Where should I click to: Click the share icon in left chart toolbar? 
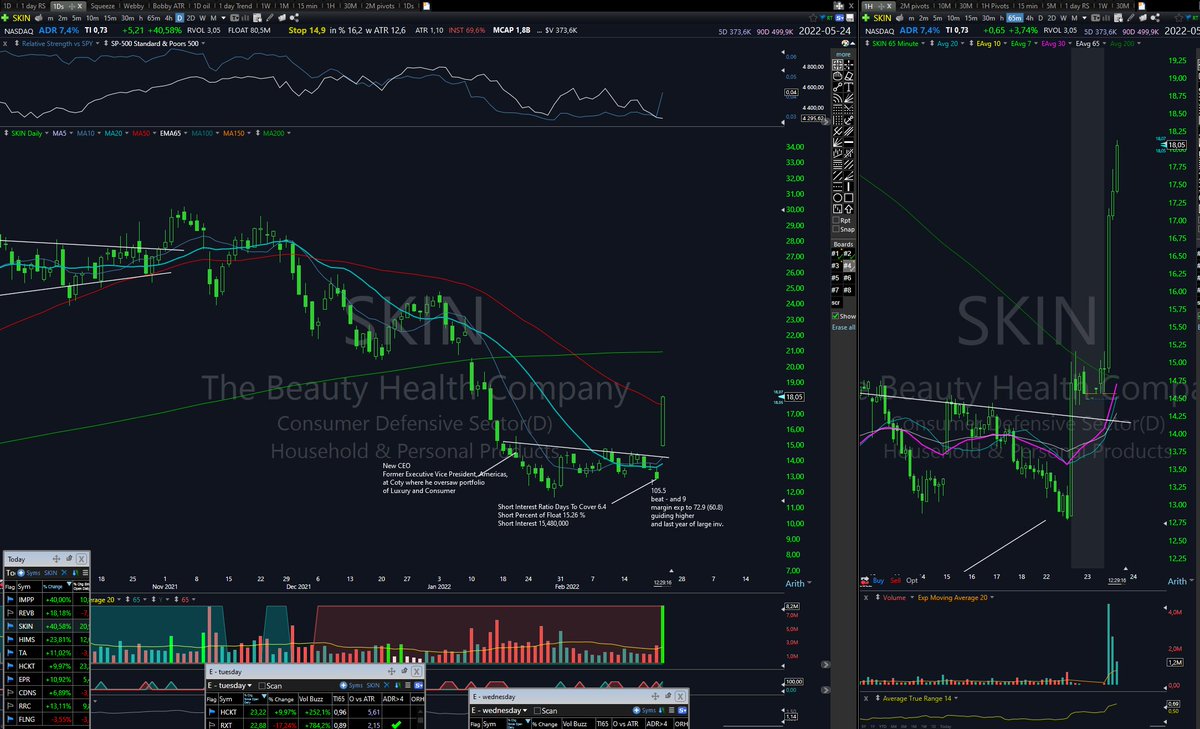click(x=294, y=18)
